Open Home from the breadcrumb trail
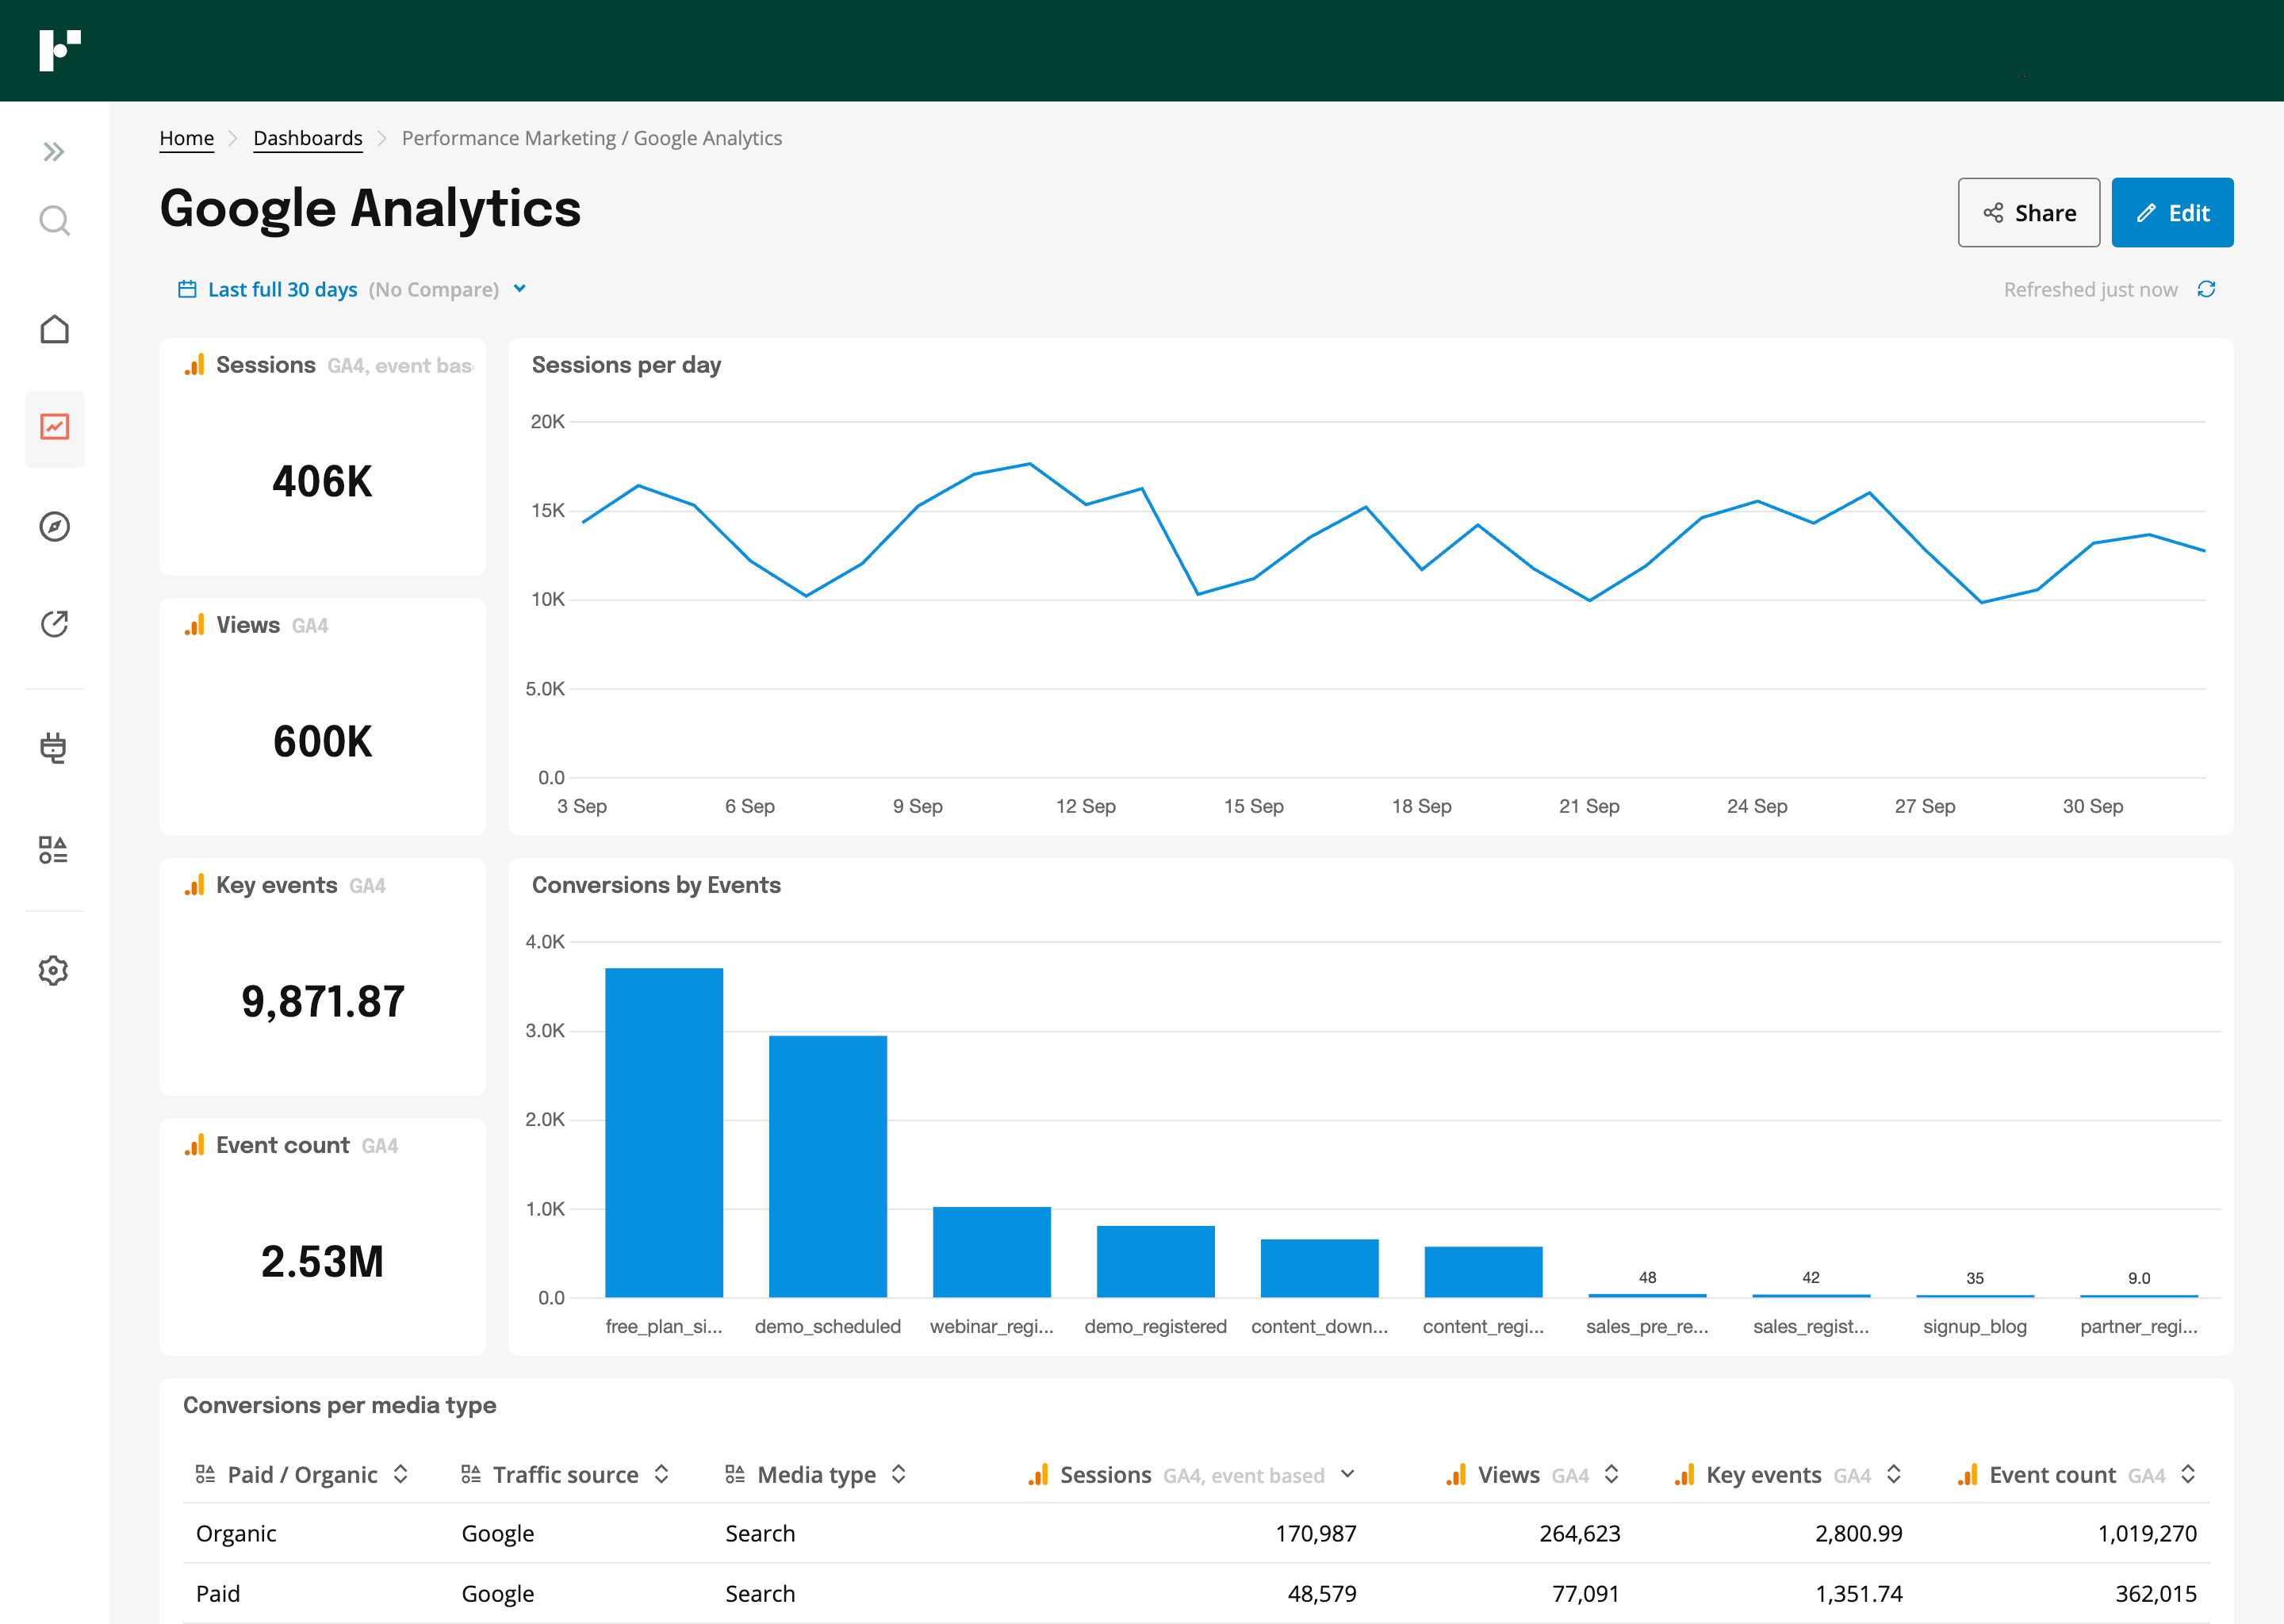Screen dimensions: 2284x1624 [186, 138]
